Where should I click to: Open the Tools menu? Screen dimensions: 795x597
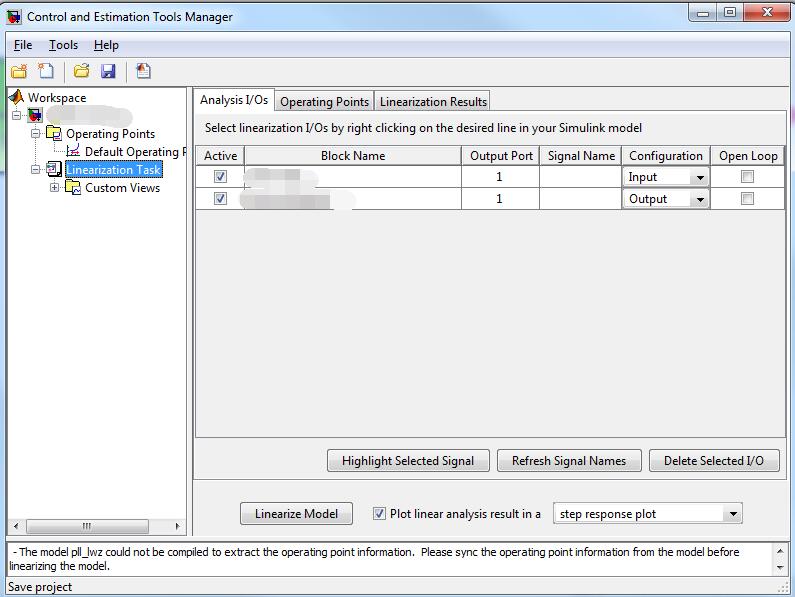point(63,45)
